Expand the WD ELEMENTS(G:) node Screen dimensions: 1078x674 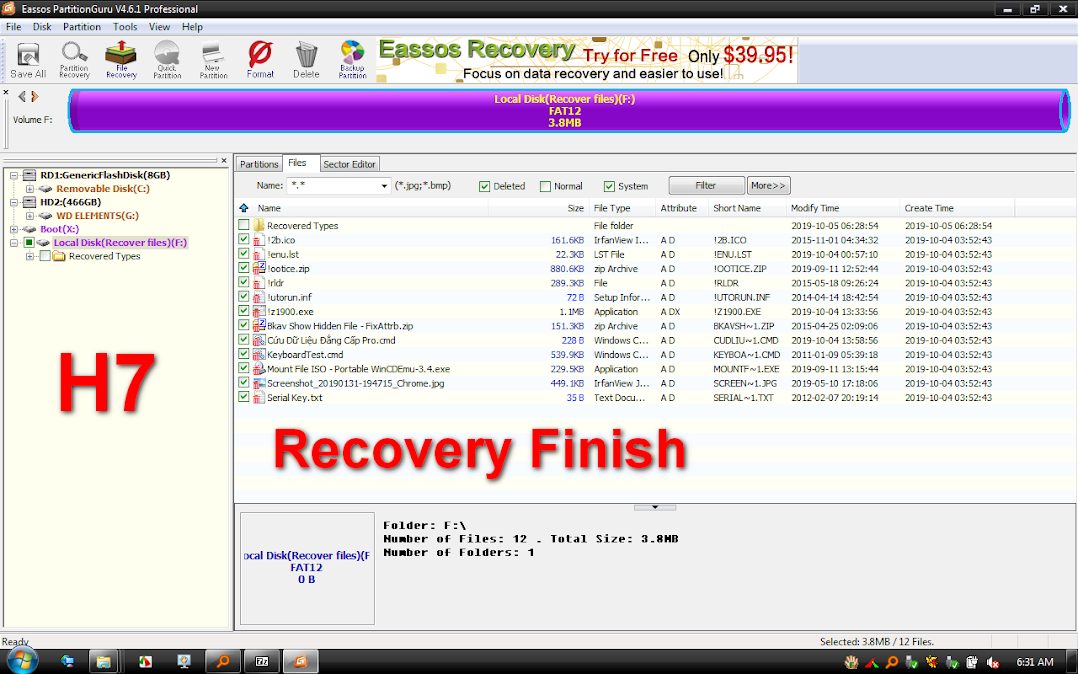(30, 216)
